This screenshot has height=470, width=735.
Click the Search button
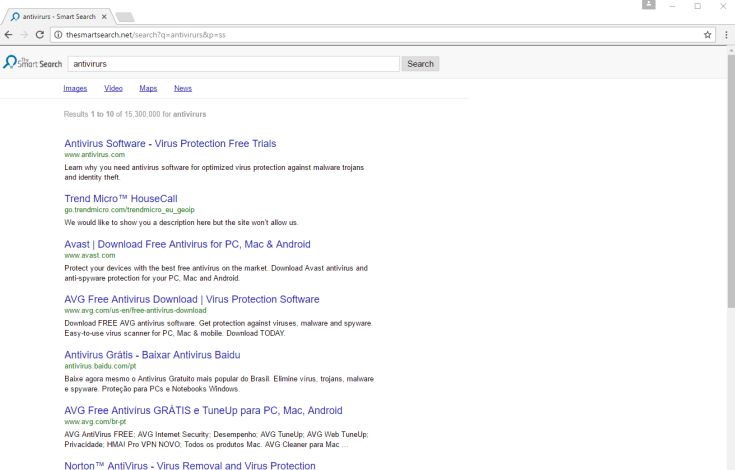tap(420, 64)
